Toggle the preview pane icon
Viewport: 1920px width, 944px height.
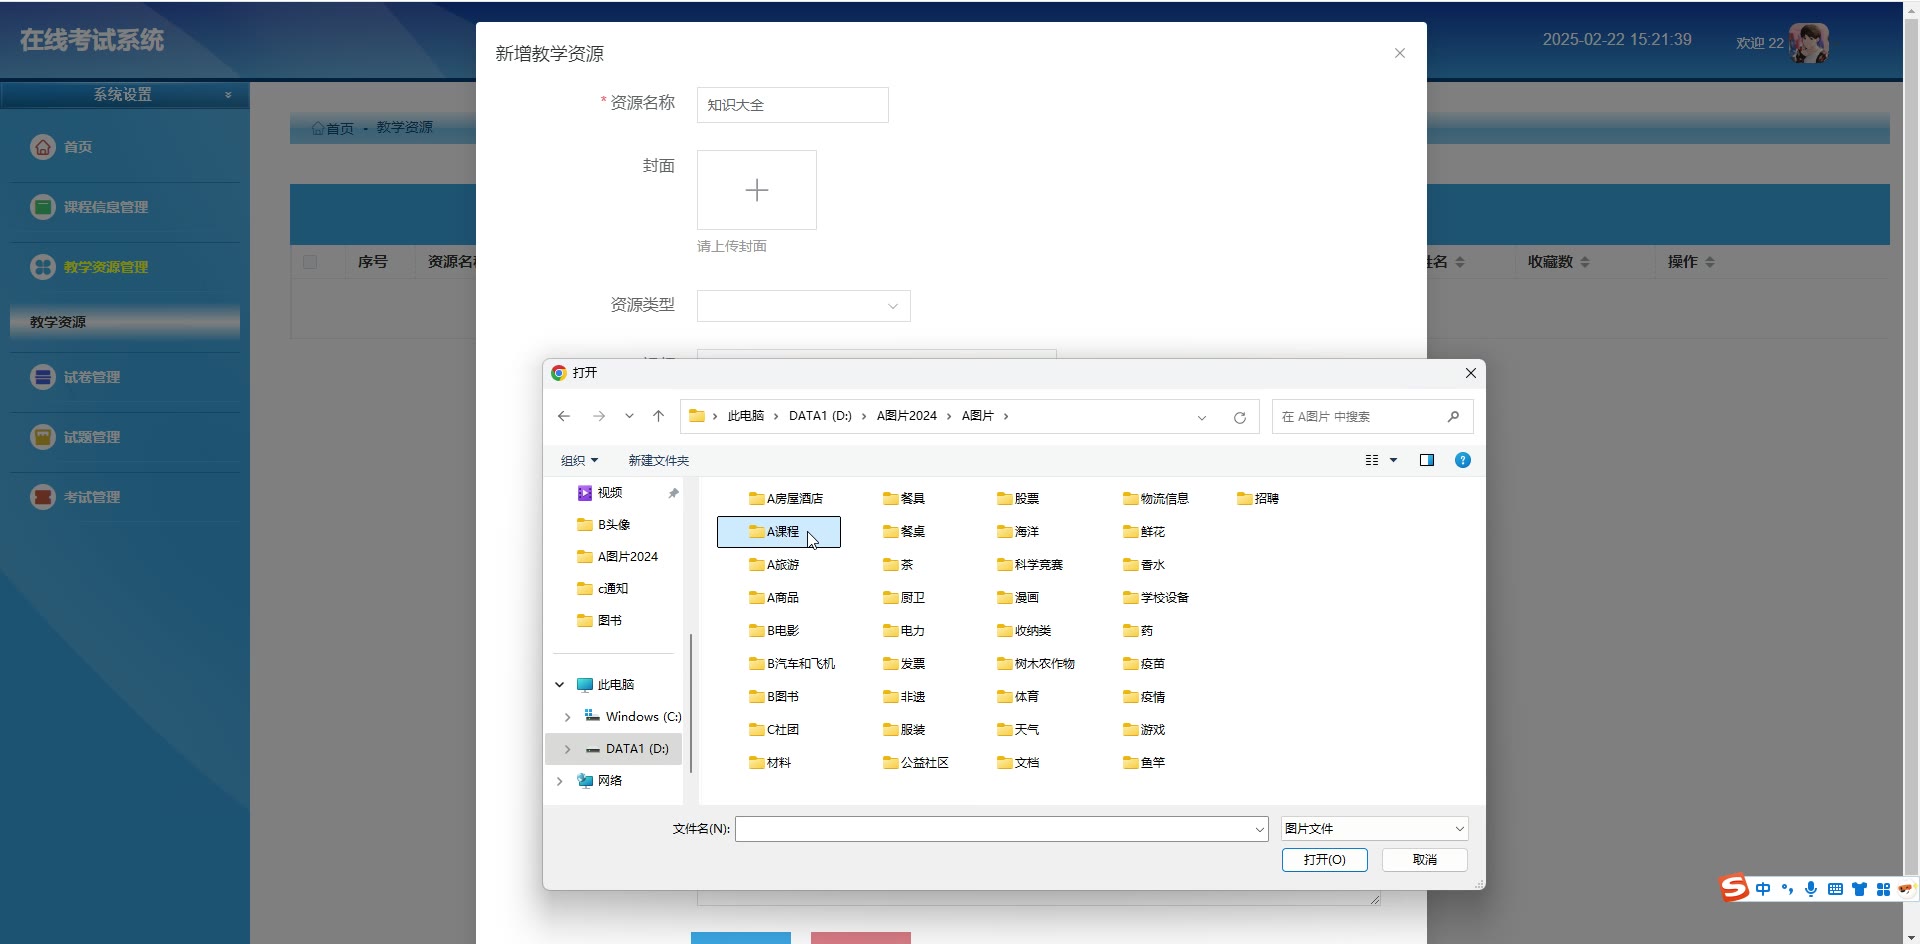1427,460
